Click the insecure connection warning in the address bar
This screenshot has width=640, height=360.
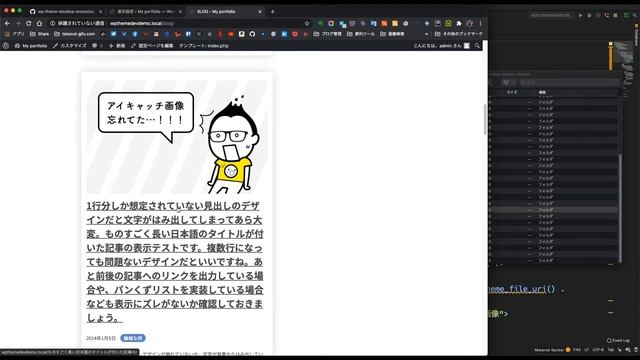pos(78,24)
